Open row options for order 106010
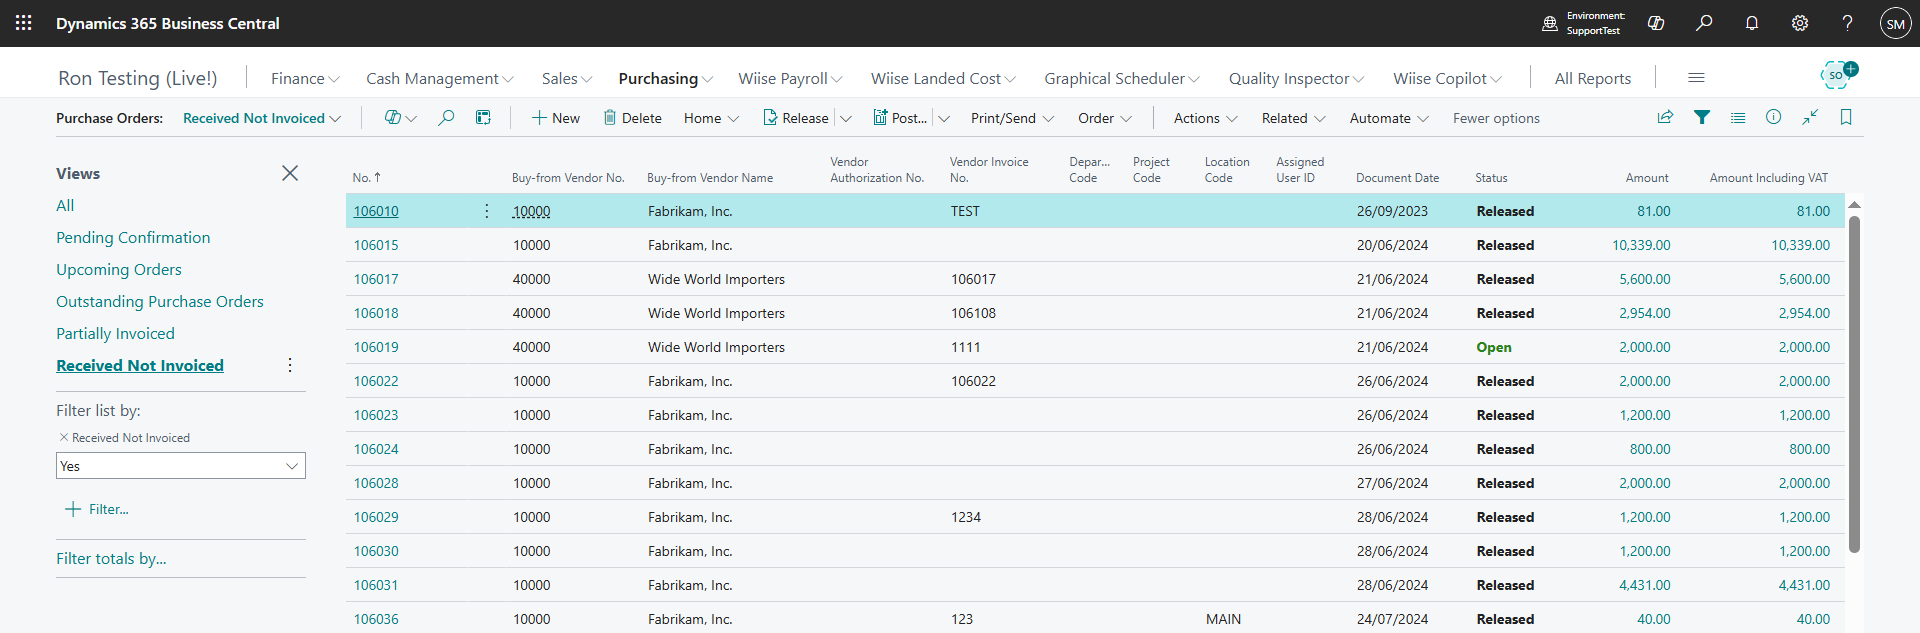 click(487, 211)
